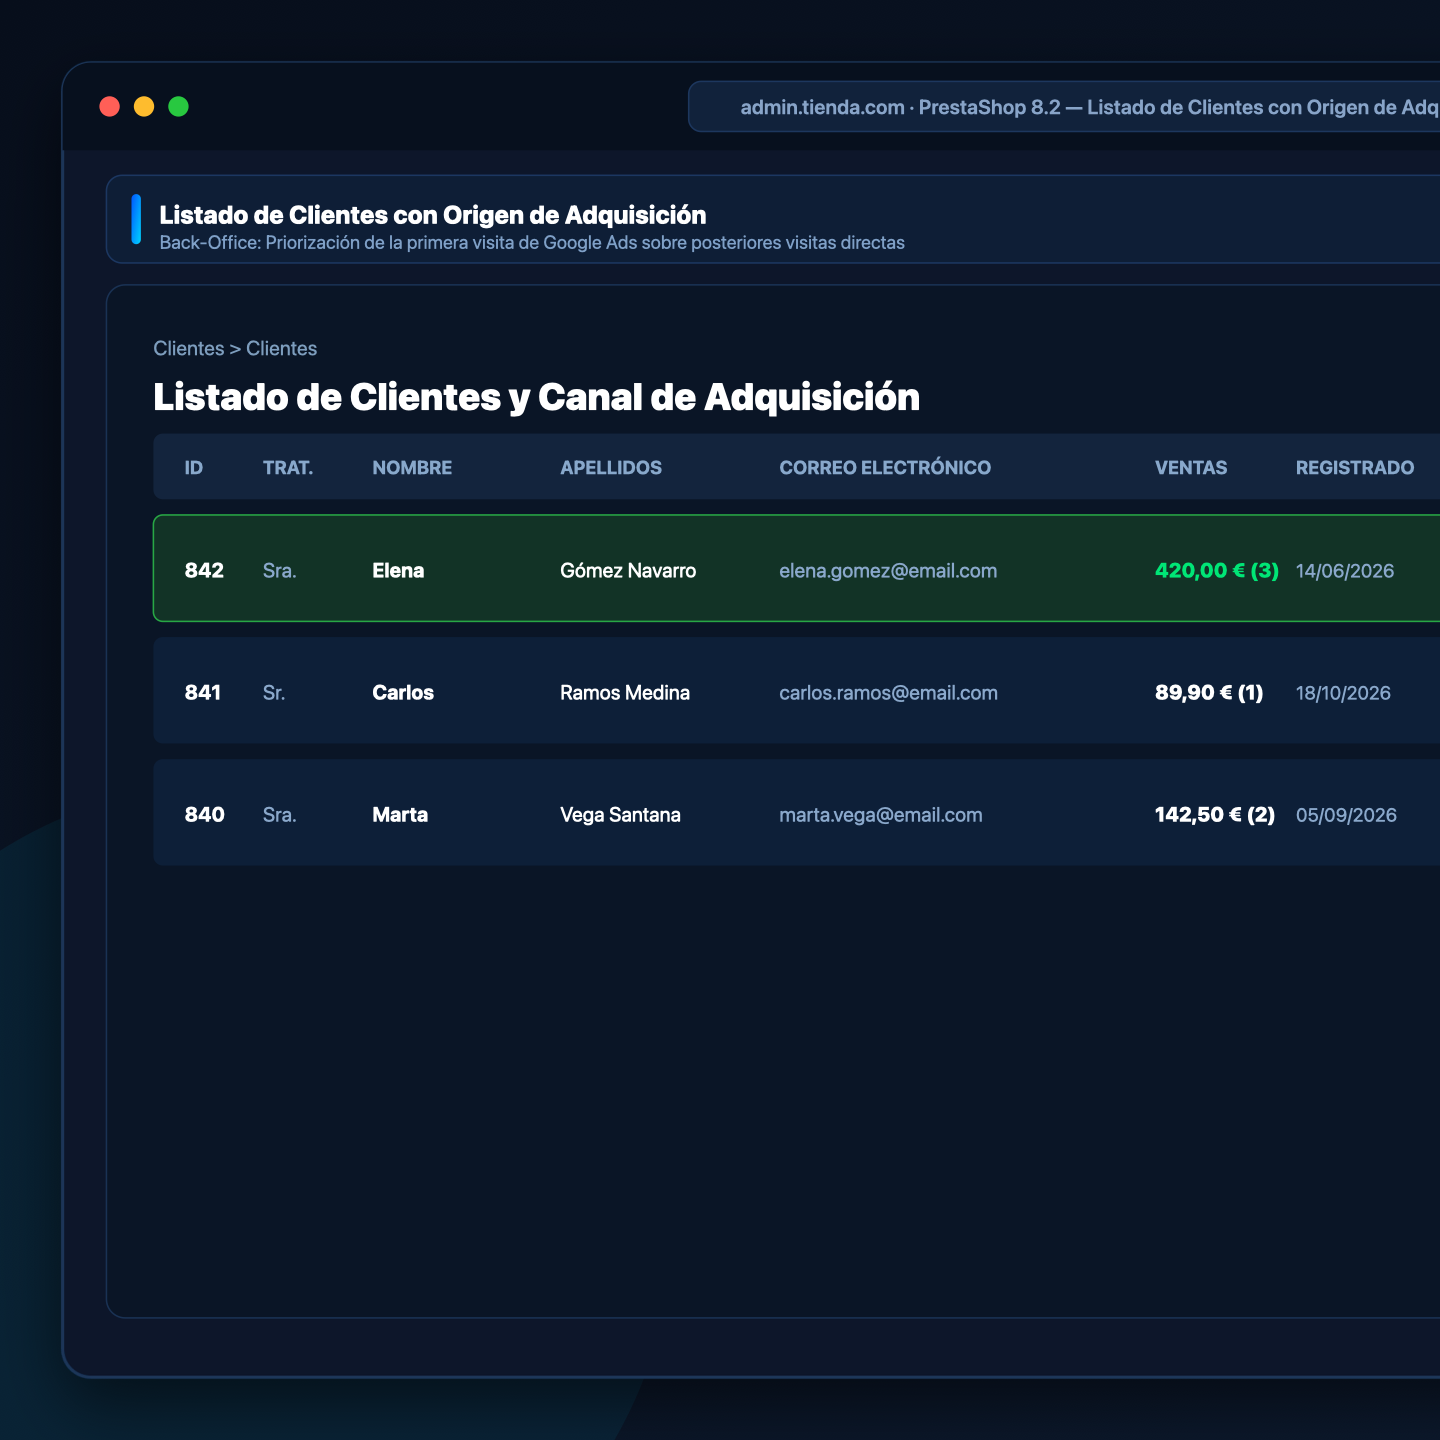1440x1440 pixels.
Task: Select customer ID 842
Action: [x=204, y=570]
